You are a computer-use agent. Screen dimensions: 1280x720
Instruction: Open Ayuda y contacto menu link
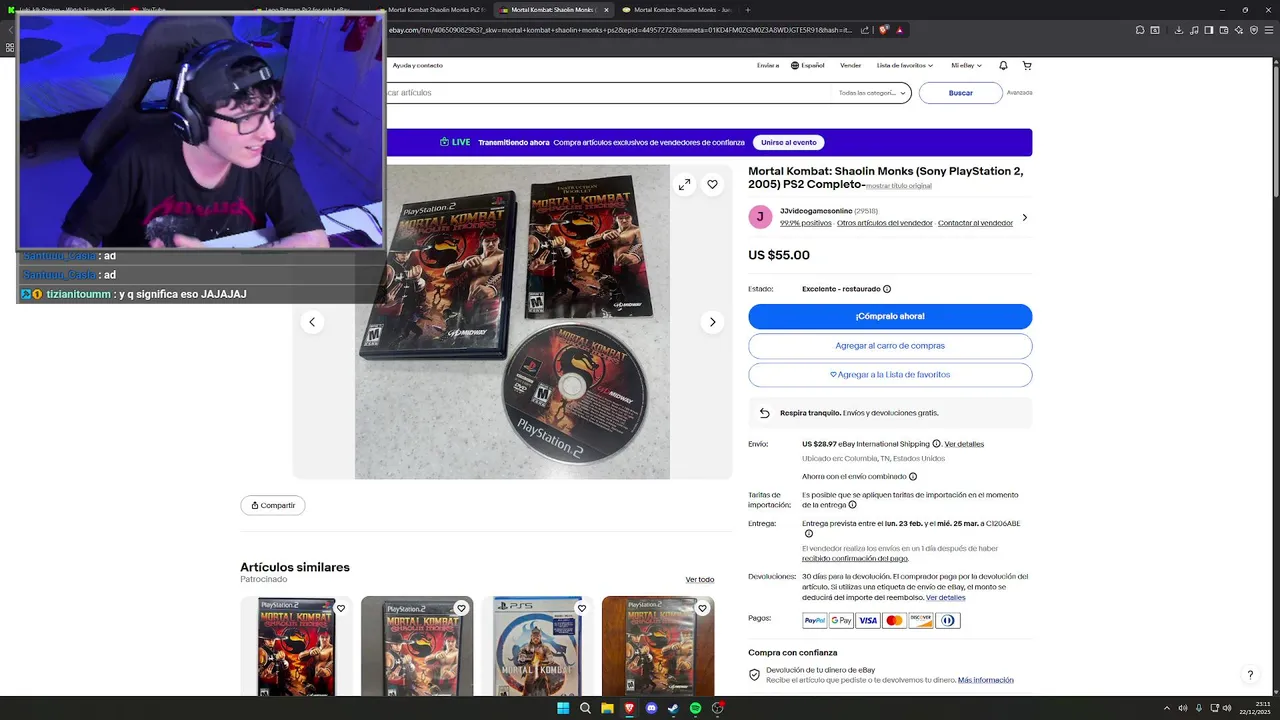pyautogui.click(x=418, y=65)
